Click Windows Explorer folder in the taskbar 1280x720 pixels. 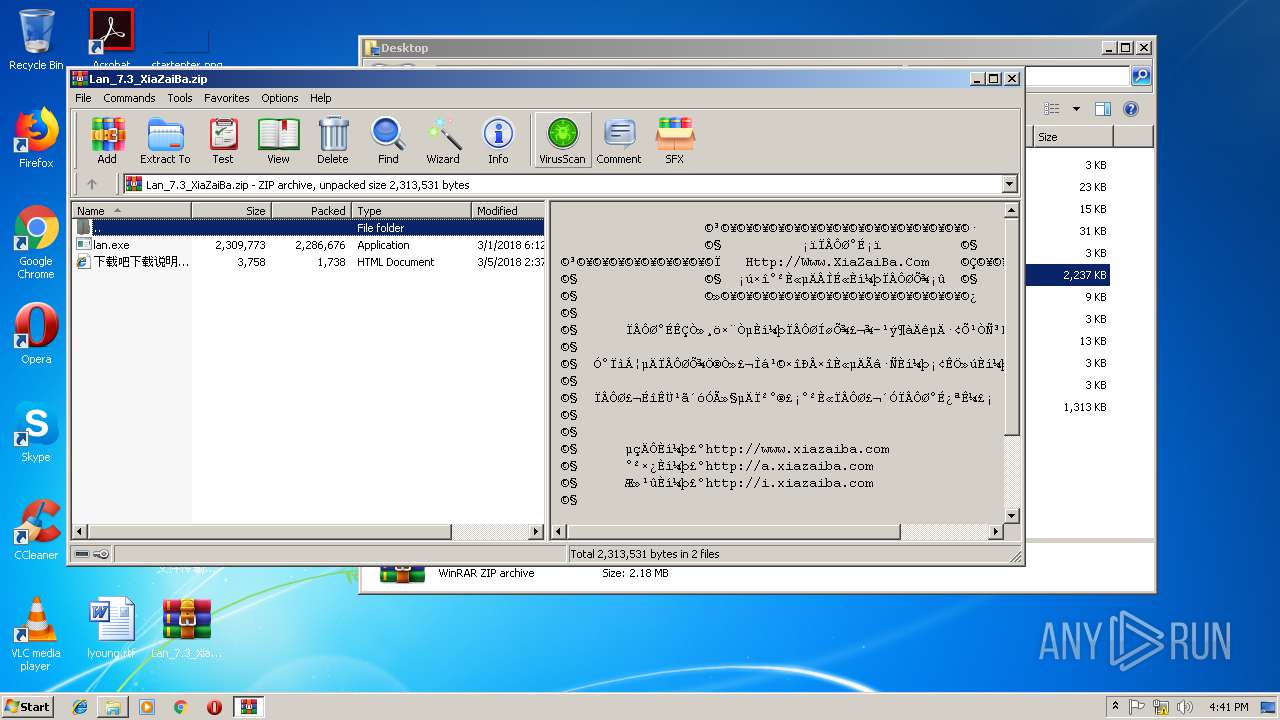point(113,707)
